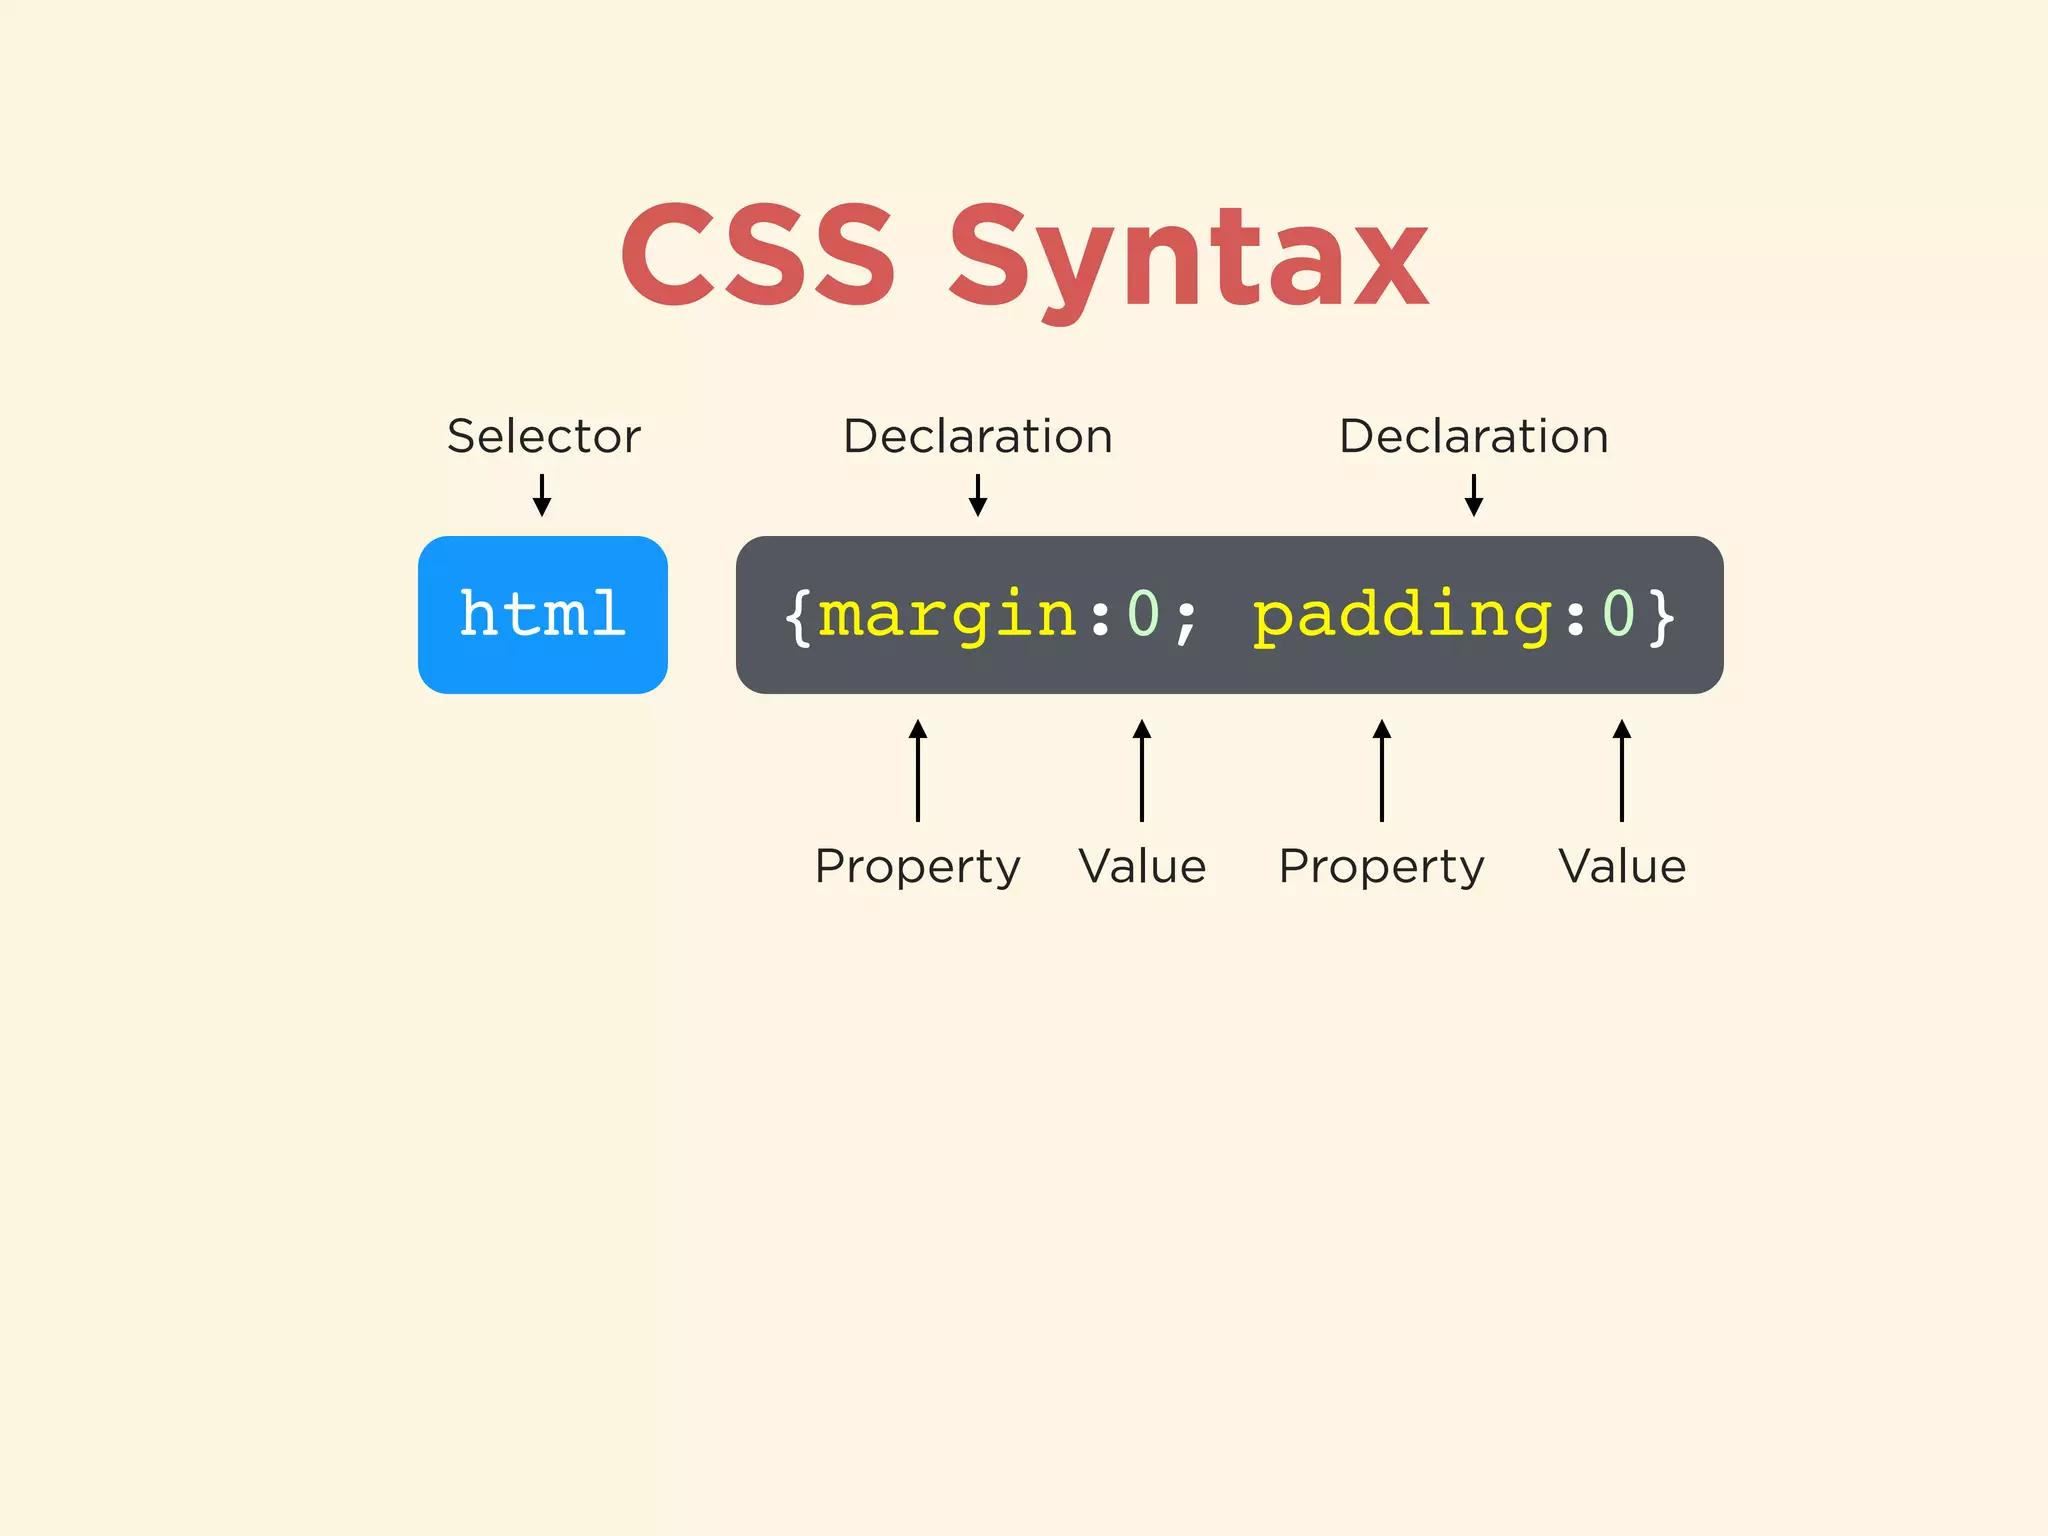This screenshot has height=1536, width=2048.
Task: Click the second Declaration label
Action: (x=1473, y=436)
